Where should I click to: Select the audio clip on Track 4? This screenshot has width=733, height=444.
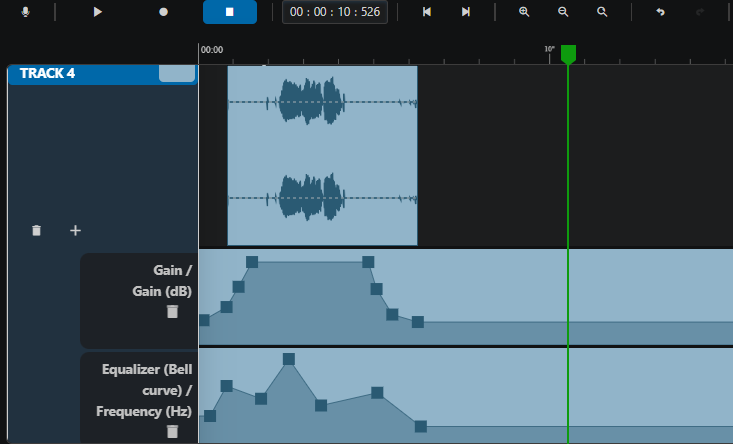(x=322, y=156)
